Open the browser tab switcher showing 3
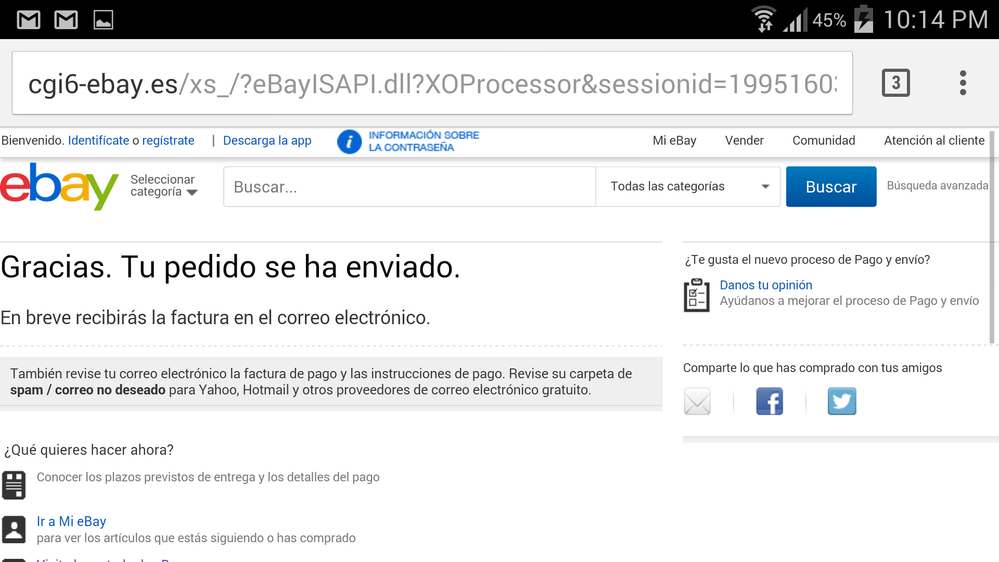The image size is (999, 562). [895, 83]
